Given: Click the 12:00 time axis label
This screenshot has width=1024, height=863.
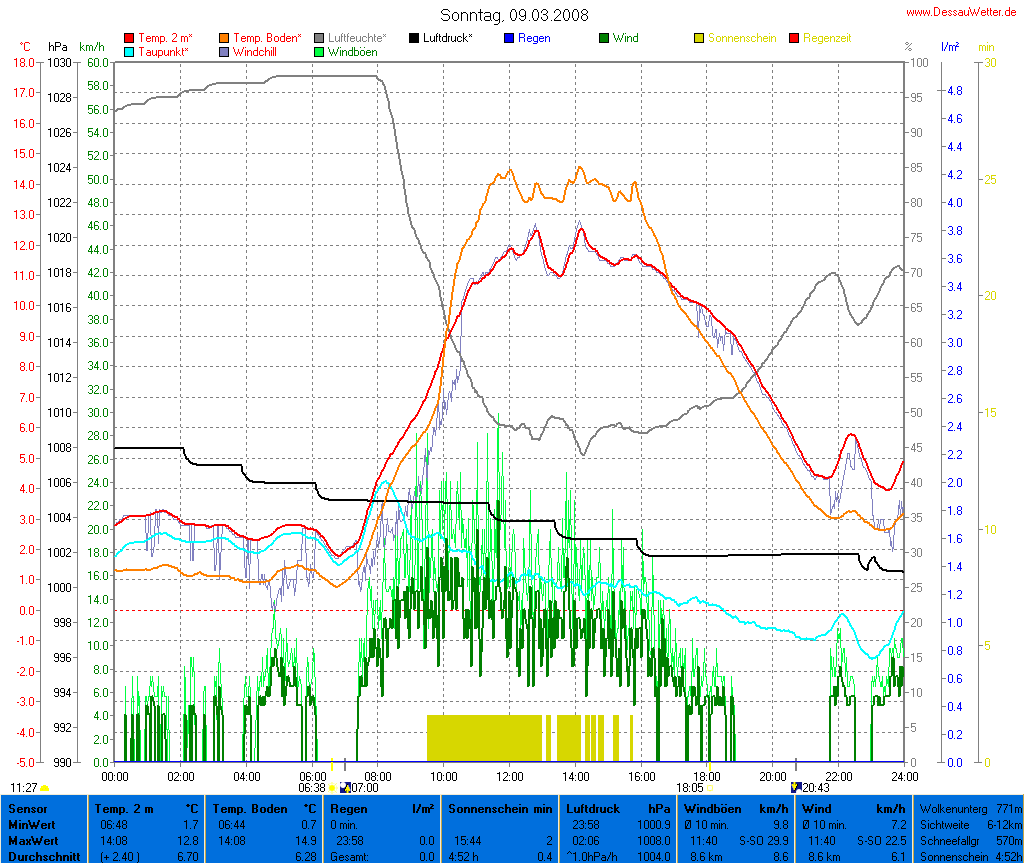Looking at the screenshot, I should point(509,776).
